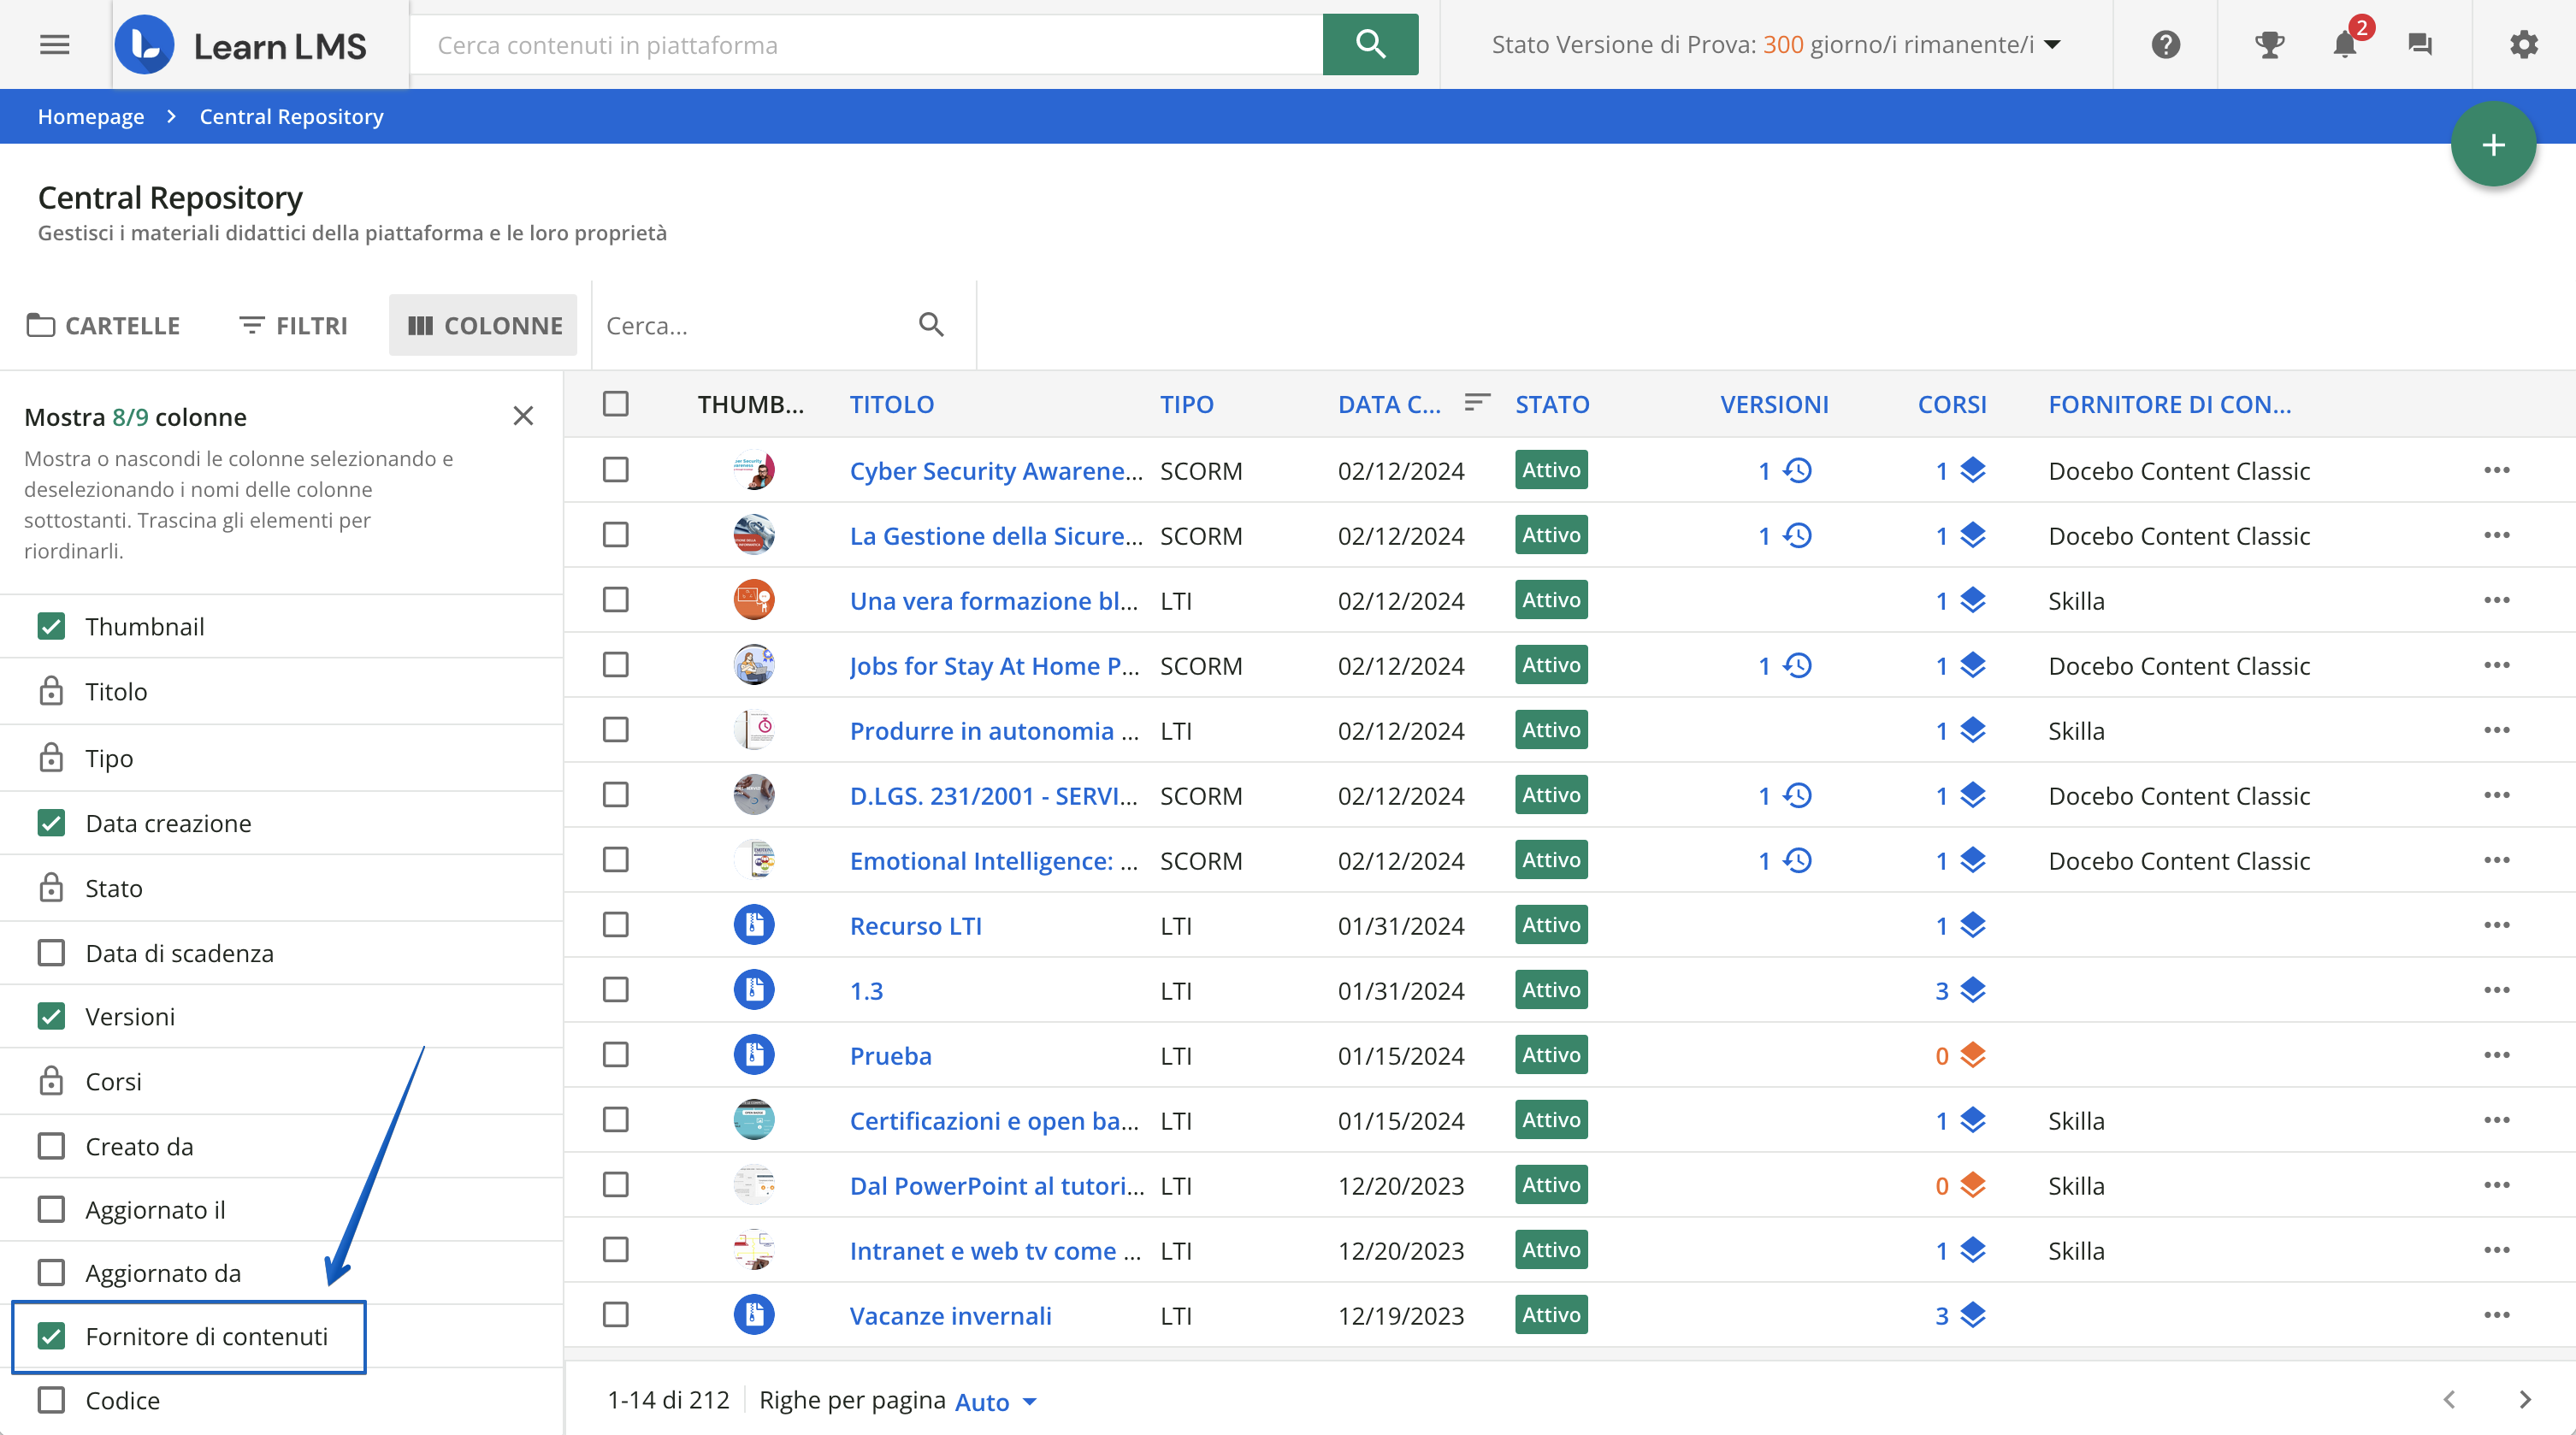The width and height of the screenshot is (2576, 1435).
Task: Enable the Aggiornato da column
Action: pos(51,1272)
